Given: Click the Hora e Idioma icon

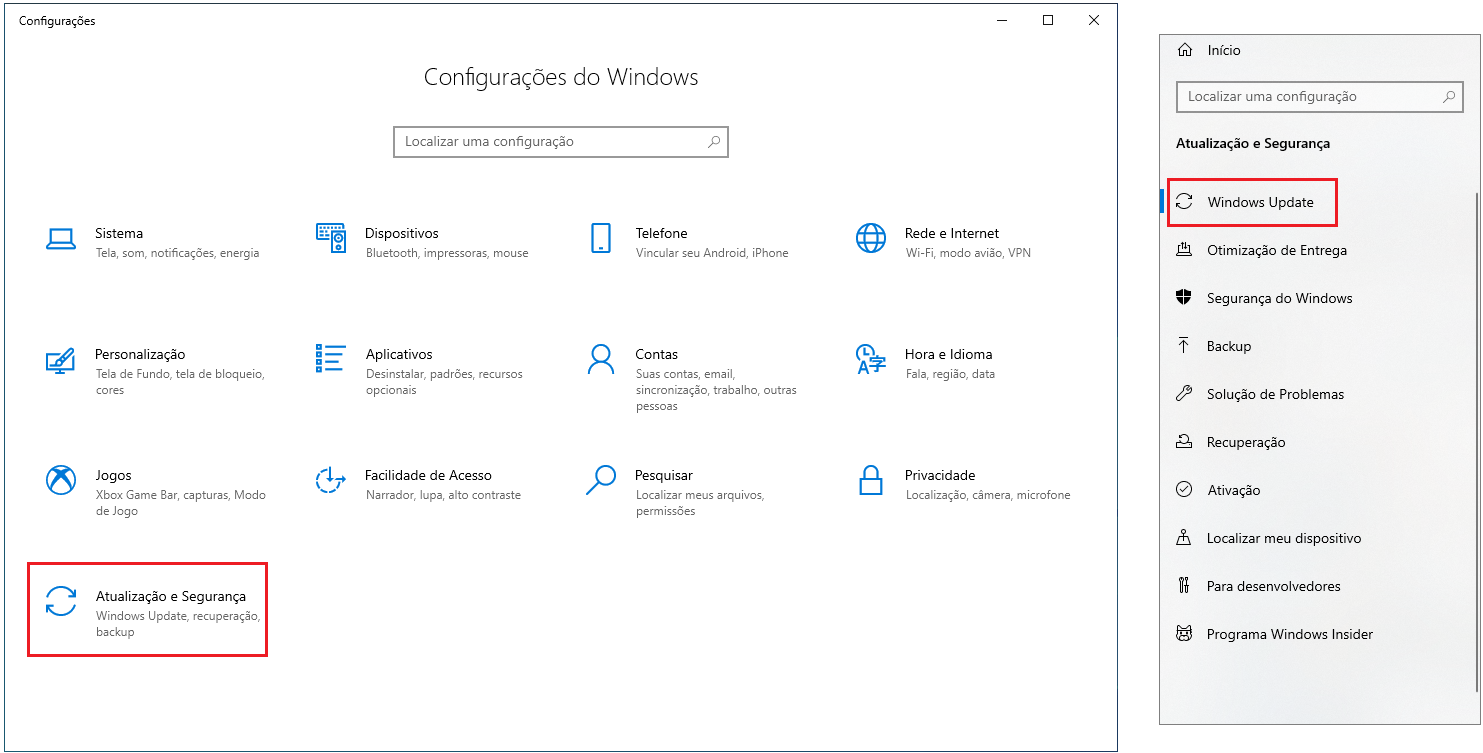Looking at the screenshot, I should click(x=870, y=359).
